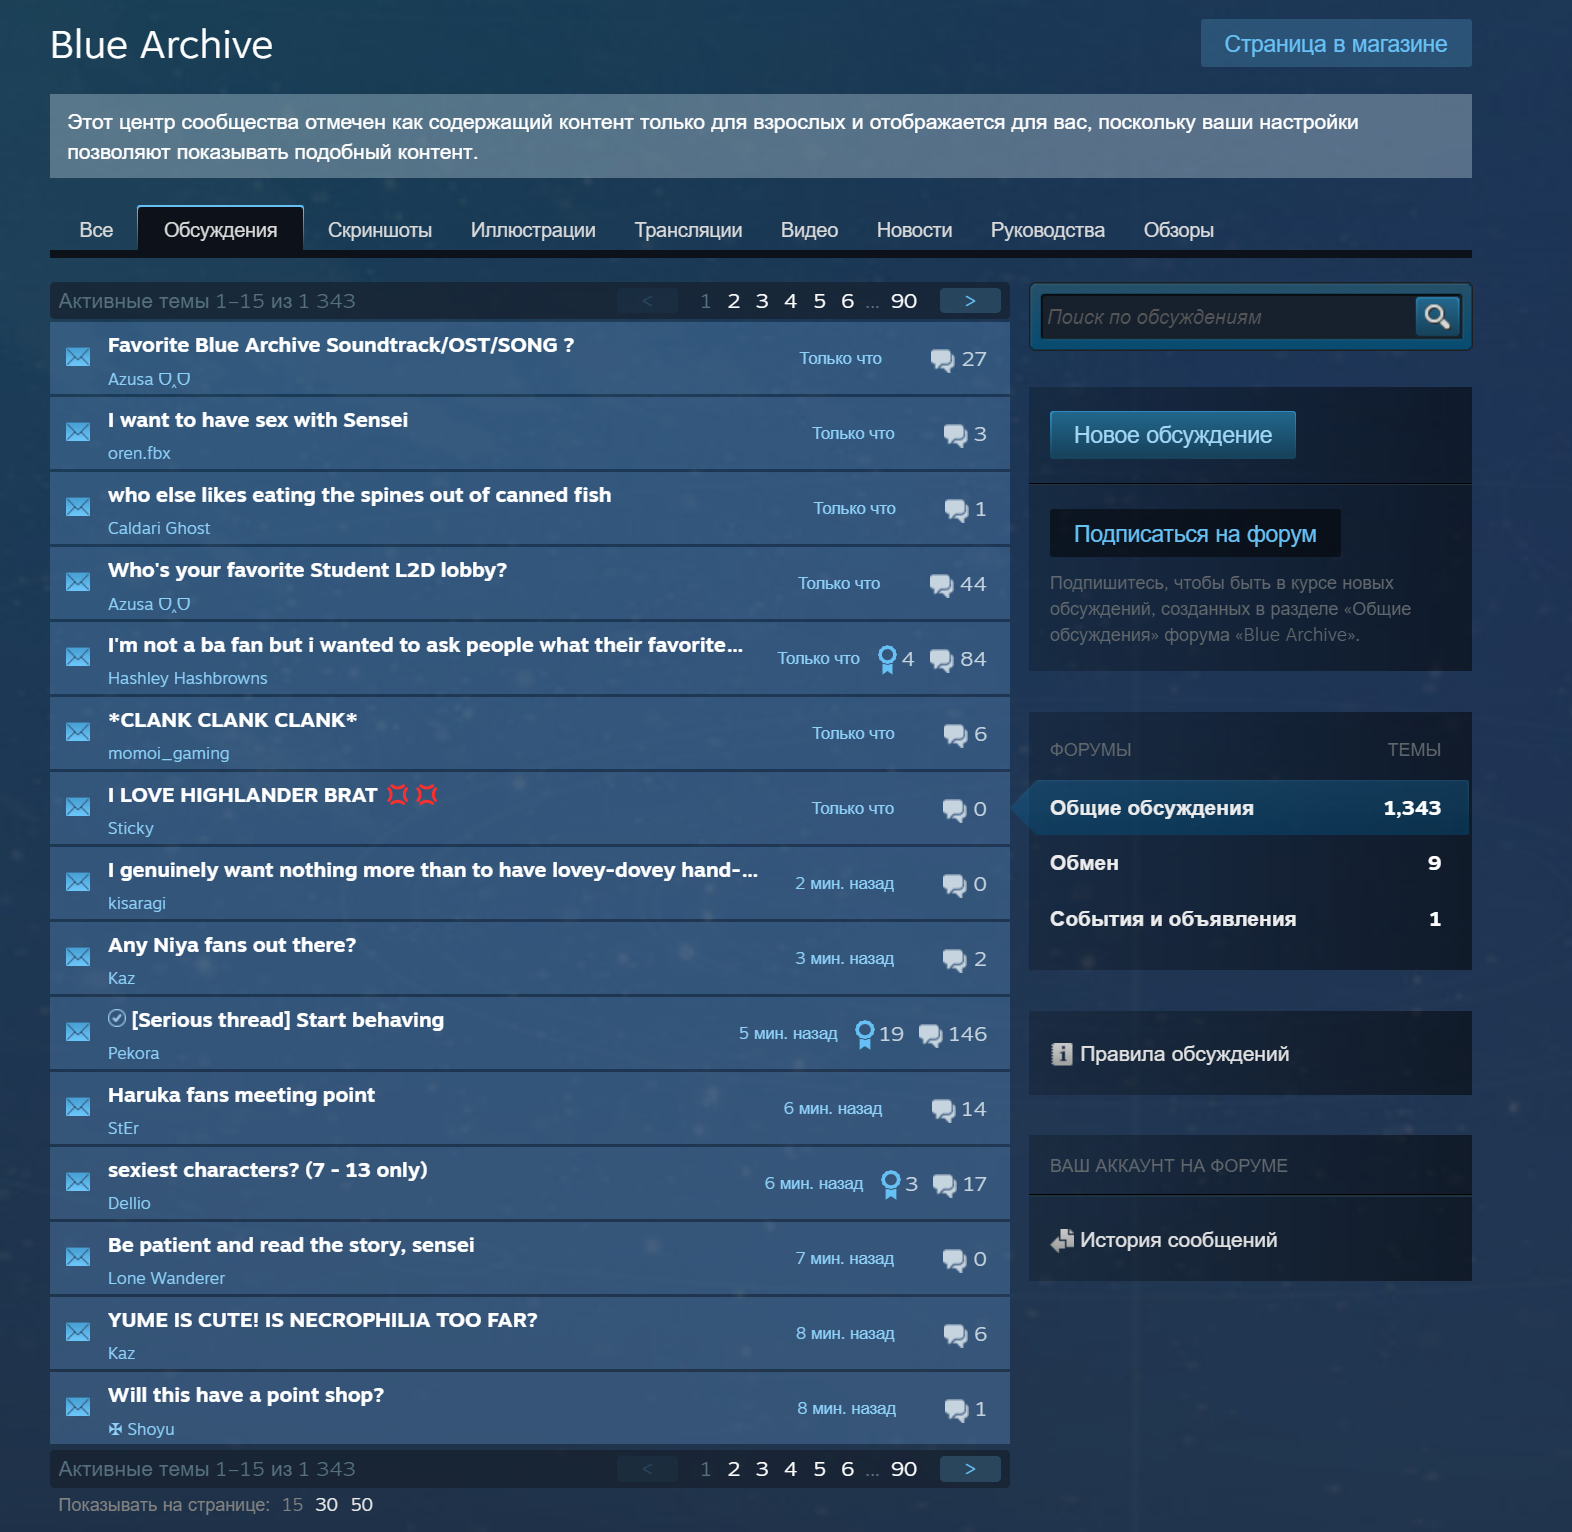Click reply bubble icon showing 17 replies
This screenshot has width=1572, height=1532.
click(944, 1185)
